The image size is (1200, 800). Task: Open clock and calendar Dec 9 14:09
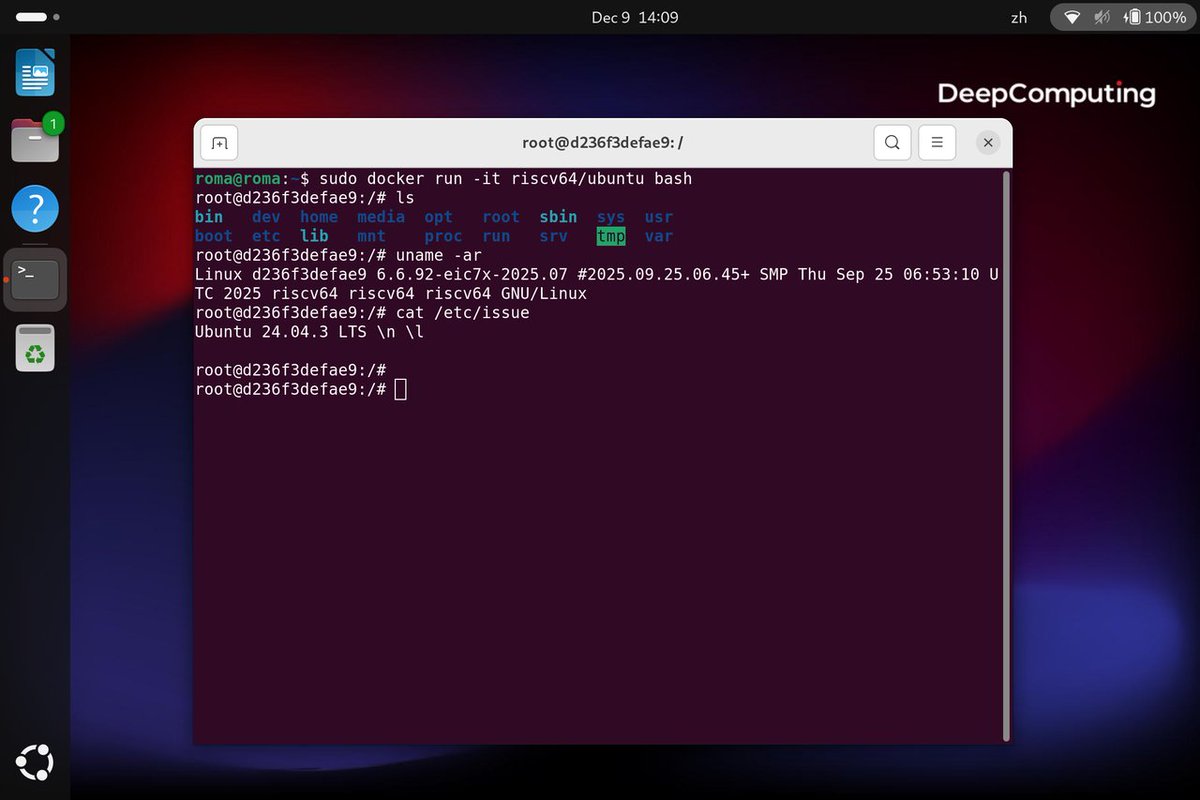(635, 17)
